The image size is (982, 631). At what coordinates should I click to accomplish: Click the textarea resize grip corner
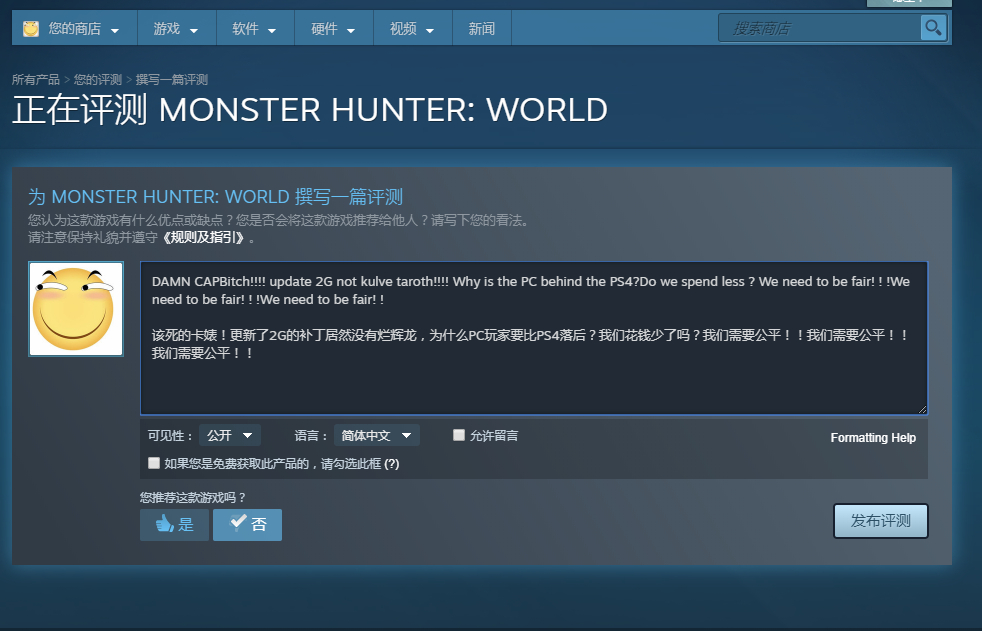922,409
